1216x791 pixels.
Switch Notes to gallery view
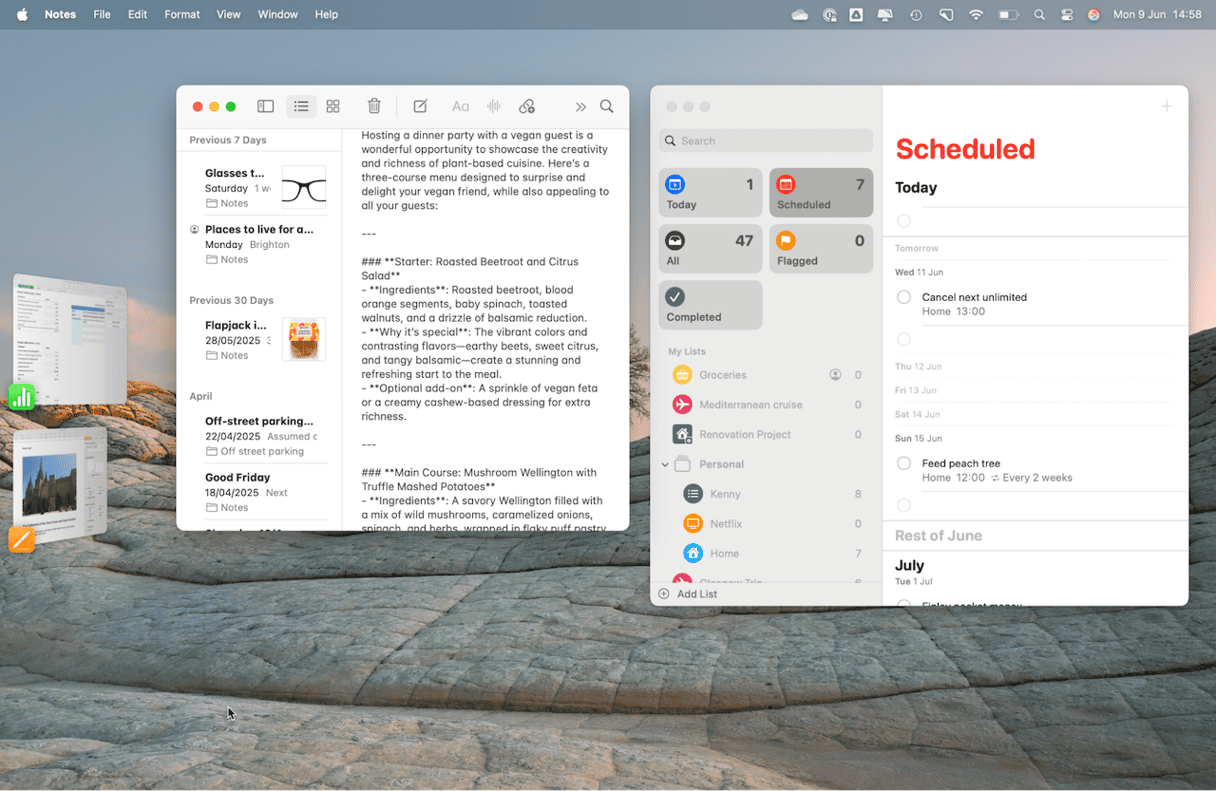pos(333,106)
